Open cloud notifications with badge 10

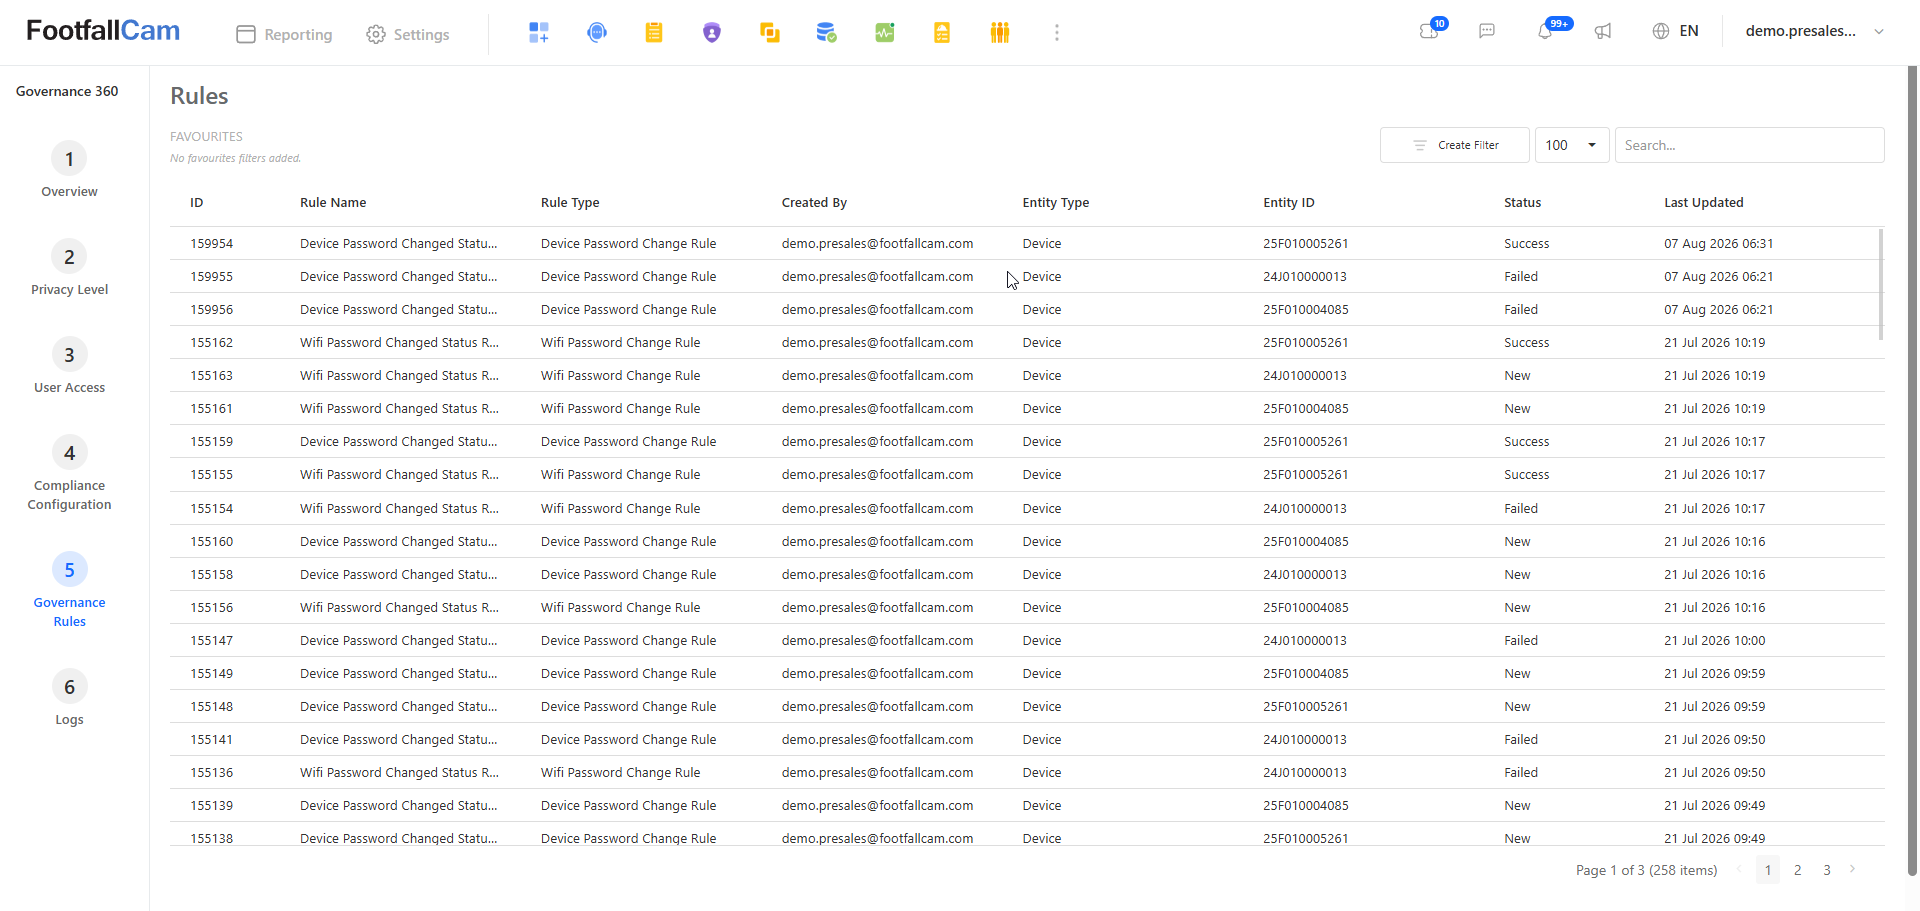(1430, 31)
